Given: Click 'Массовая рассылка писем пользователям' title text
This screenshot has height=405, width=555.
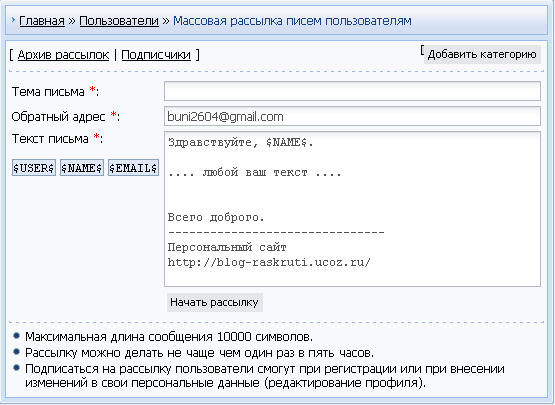Looking at the screenshot, I should [292, 21].
